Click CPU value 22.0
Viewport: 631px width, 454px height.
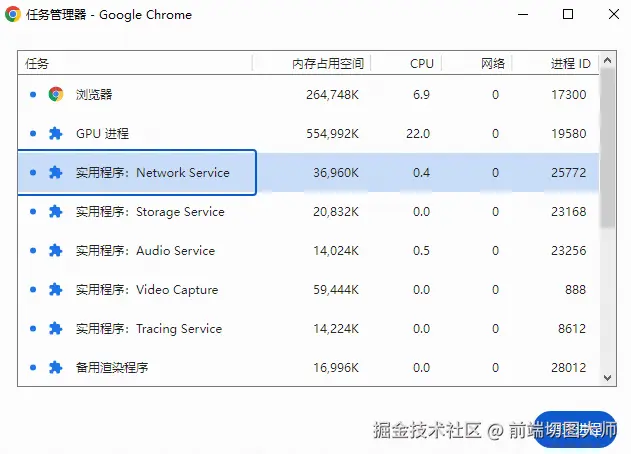(x=418, y=133)
